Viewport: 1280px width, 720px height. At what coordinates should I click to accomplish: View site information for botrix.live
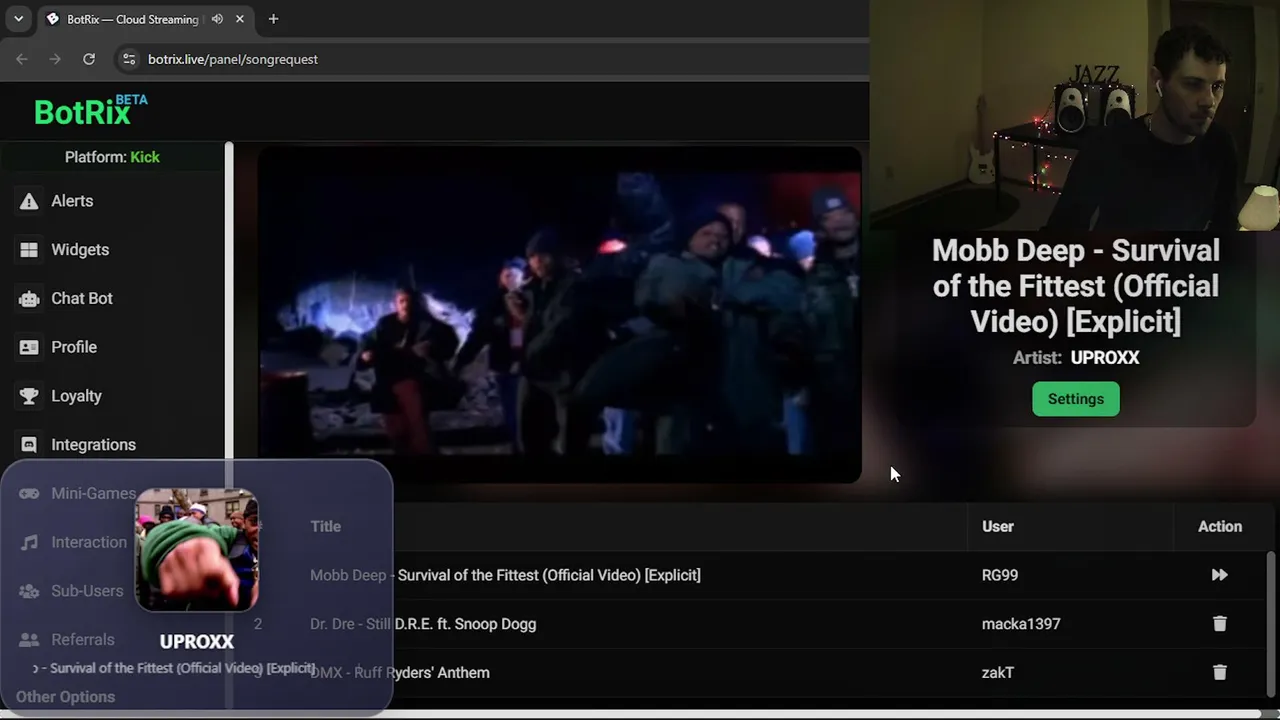click(x=129, y=59)
